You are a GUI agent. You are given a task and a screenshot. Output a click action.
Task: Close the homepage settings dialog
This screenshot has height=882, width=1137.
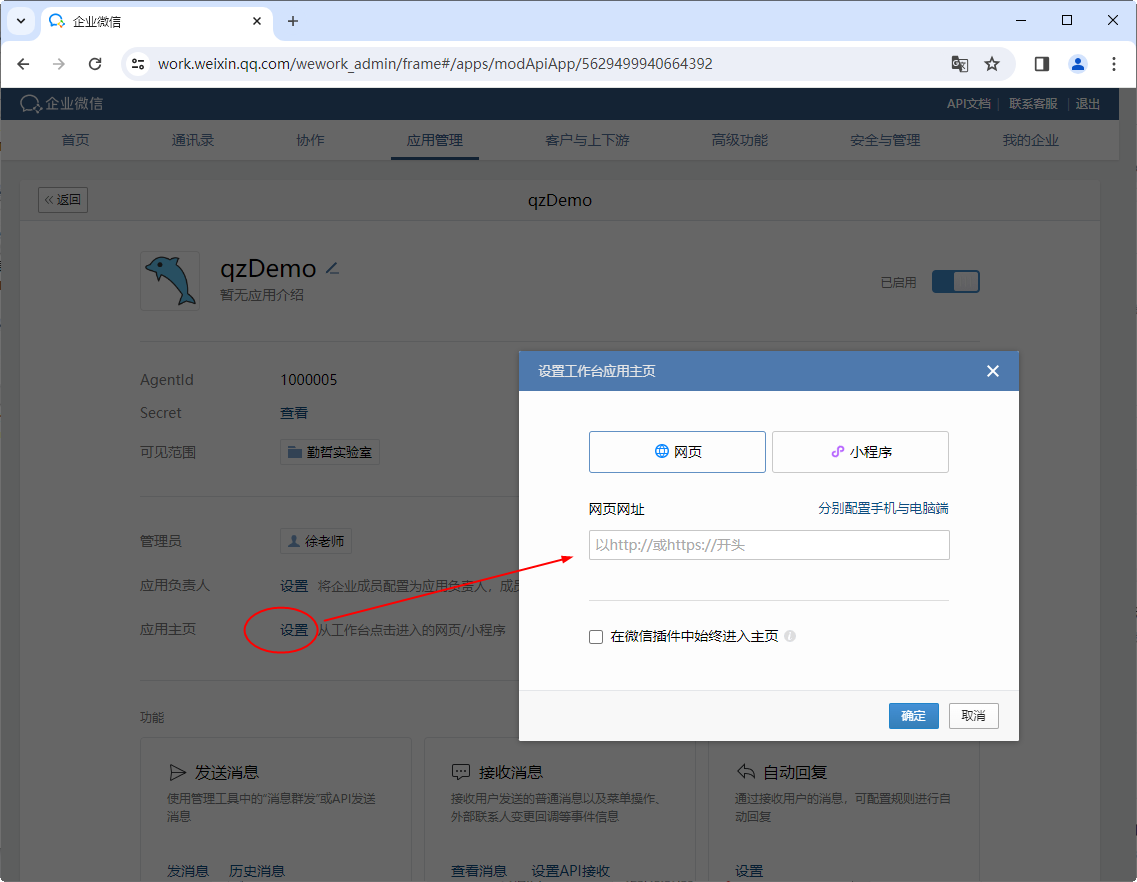(992, 371)
